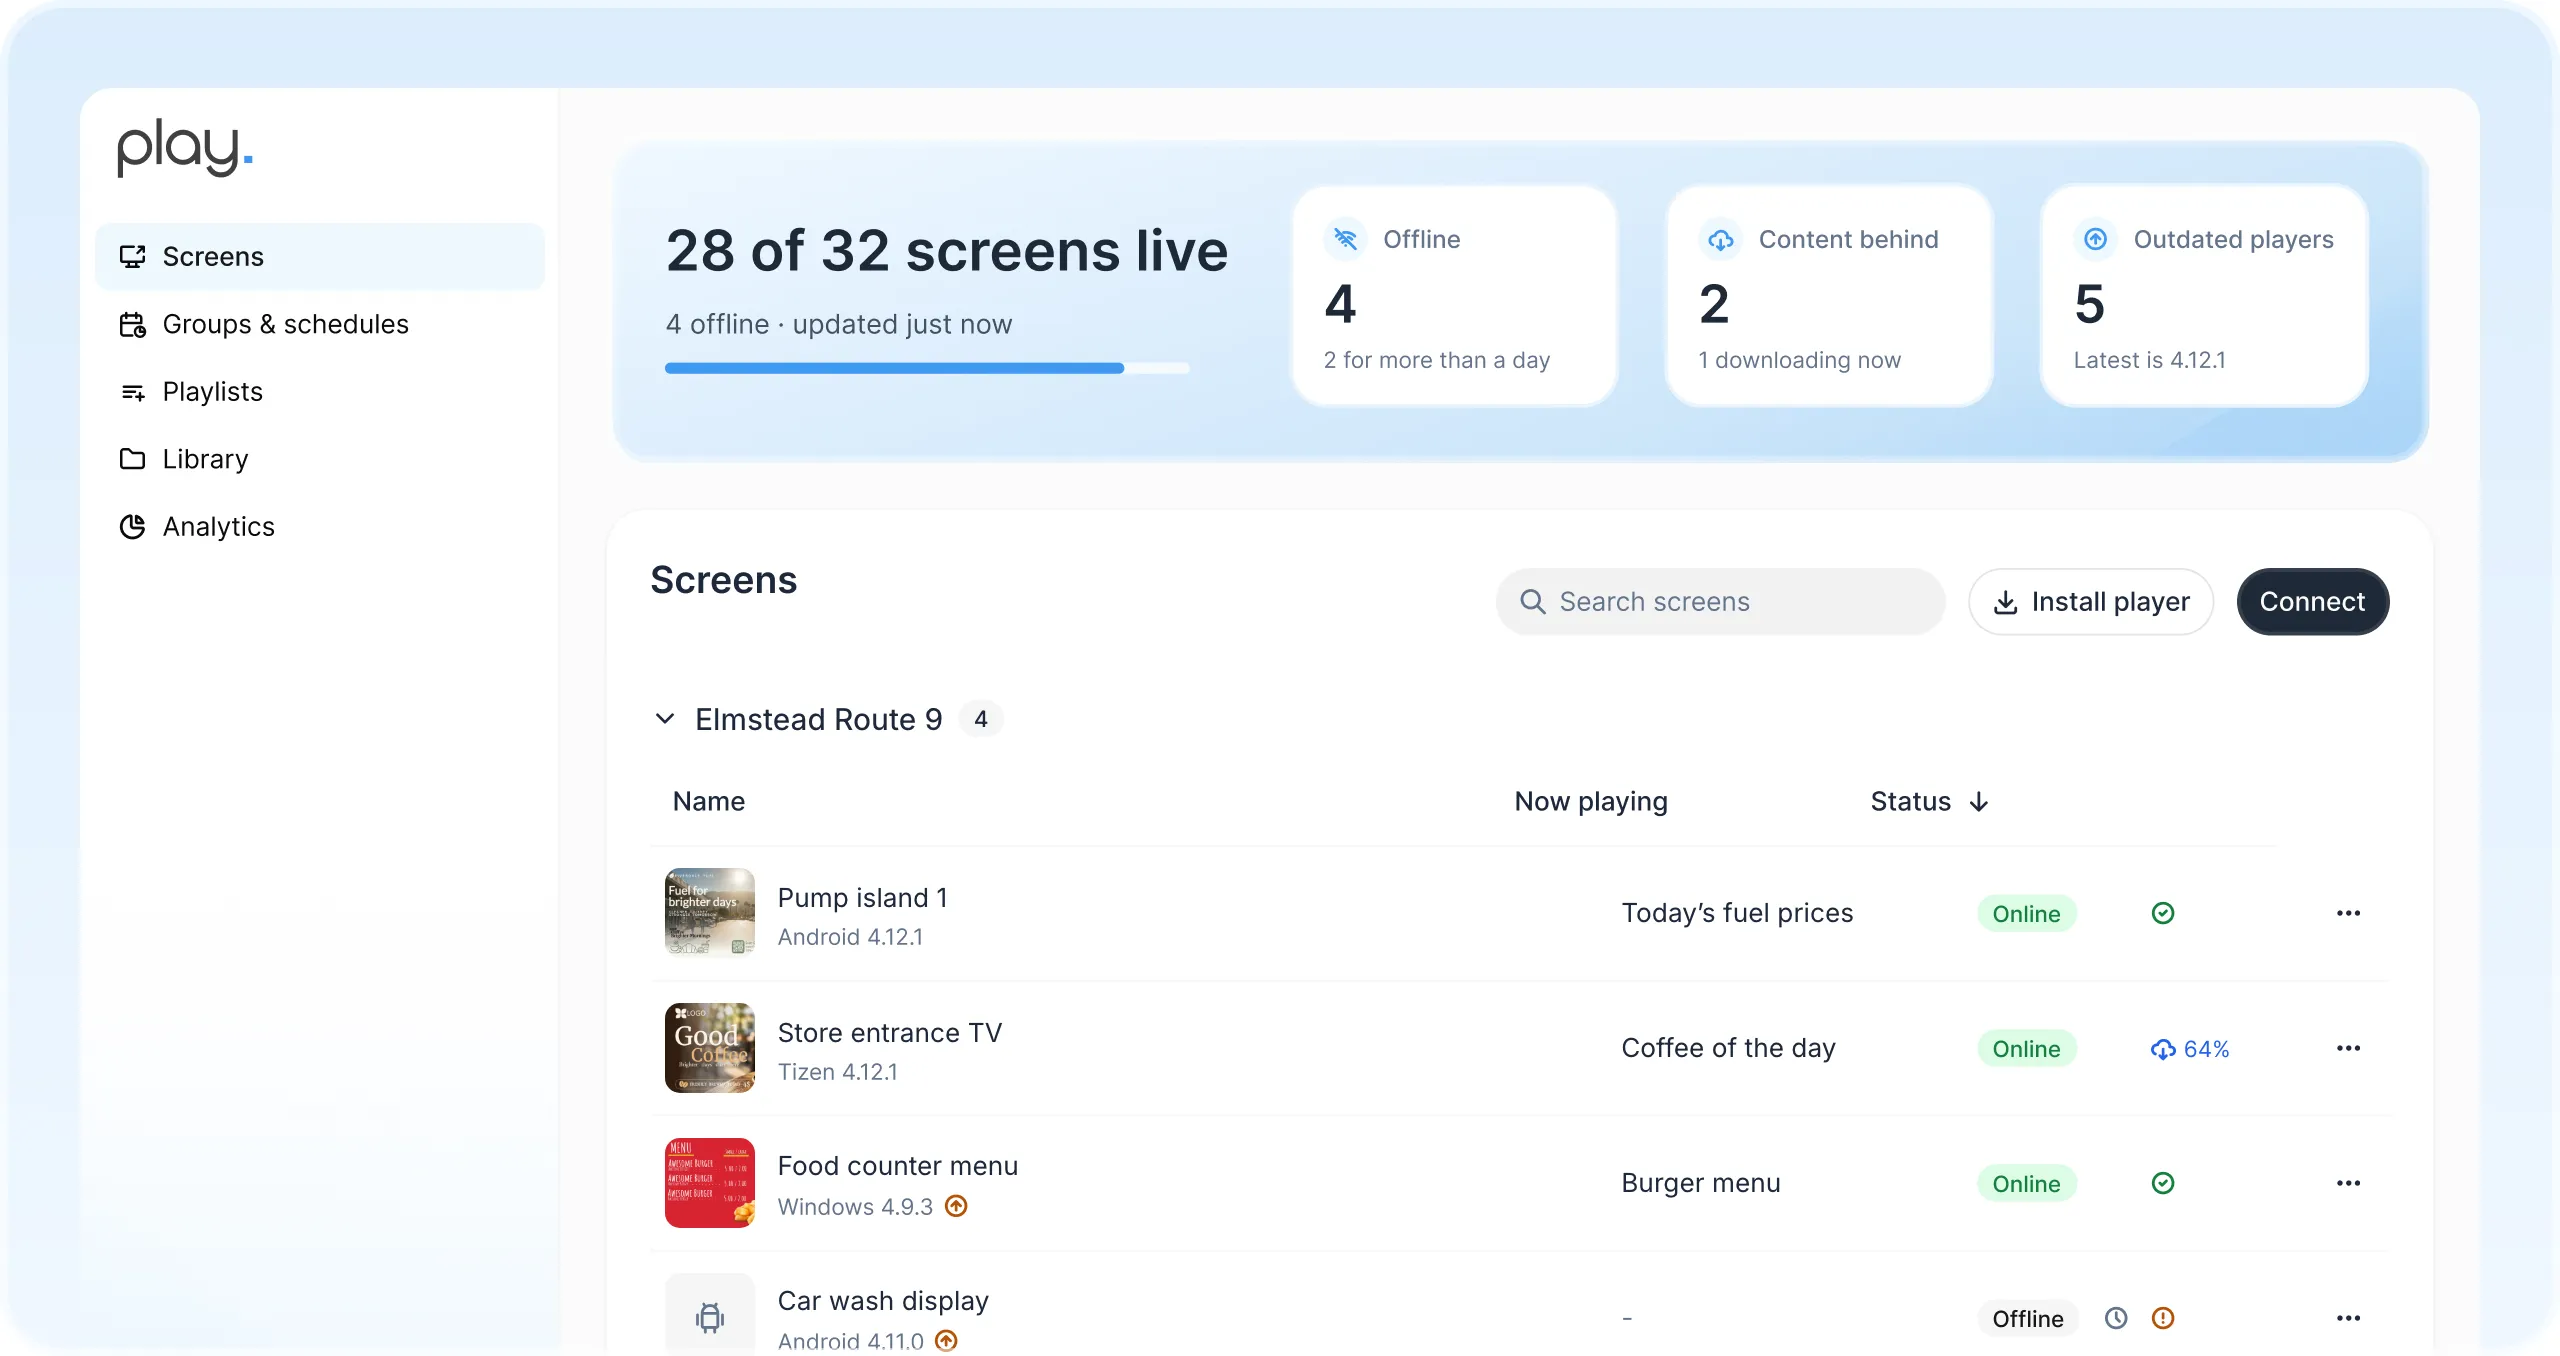This screenshot has width=2560, height=1356.
Task: Click the Outdated players upload icon
Action: 2095,239
